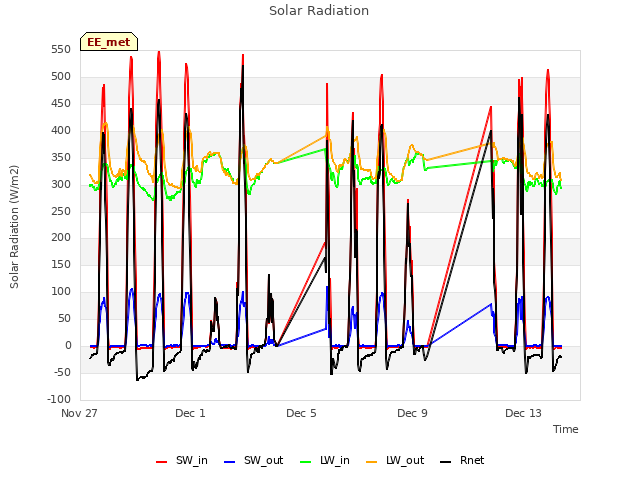Click the SW_out legend label

coord(263,460)
